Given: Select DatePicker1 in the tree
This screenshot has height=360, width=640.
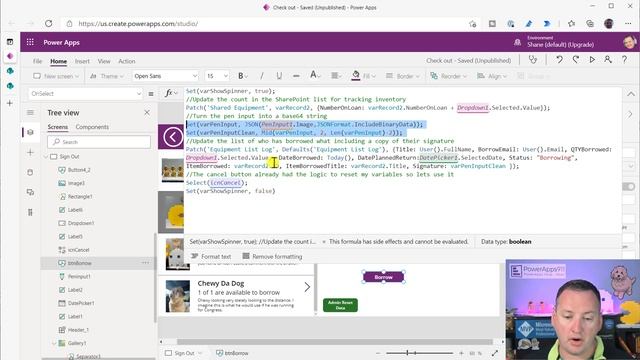Looking at the screenshot, I should [81, 303].
